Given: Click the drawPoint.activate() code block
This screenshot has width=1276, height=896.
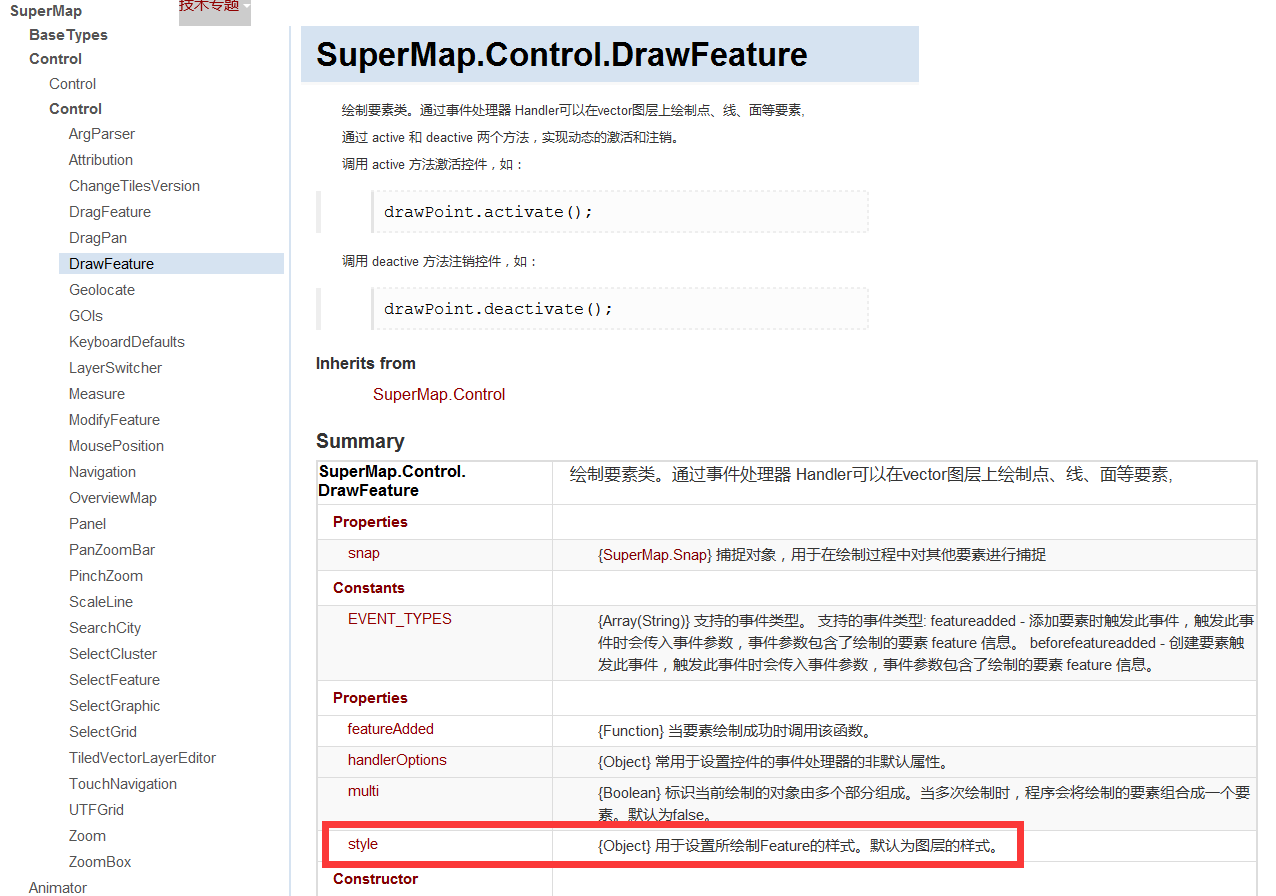Looking at the screenshot, I should (619, 212).
